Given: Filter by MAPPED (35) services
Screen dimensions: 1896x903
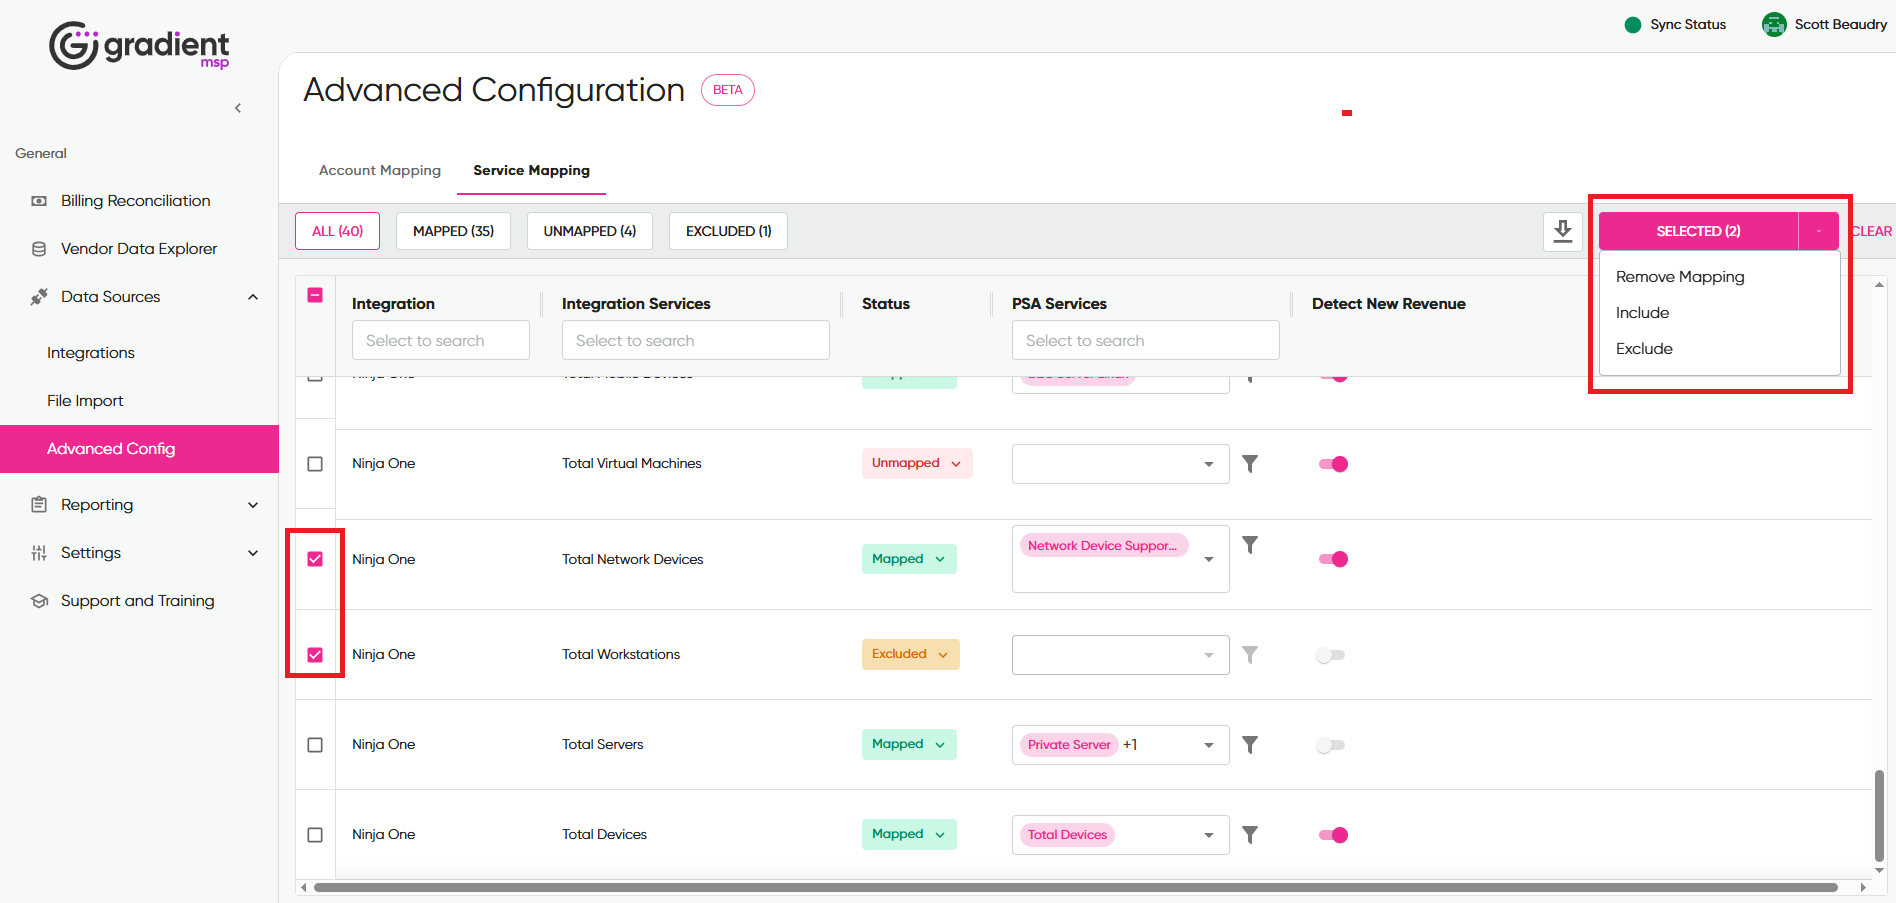Looking at the screenshot, I should pos(453,231).
